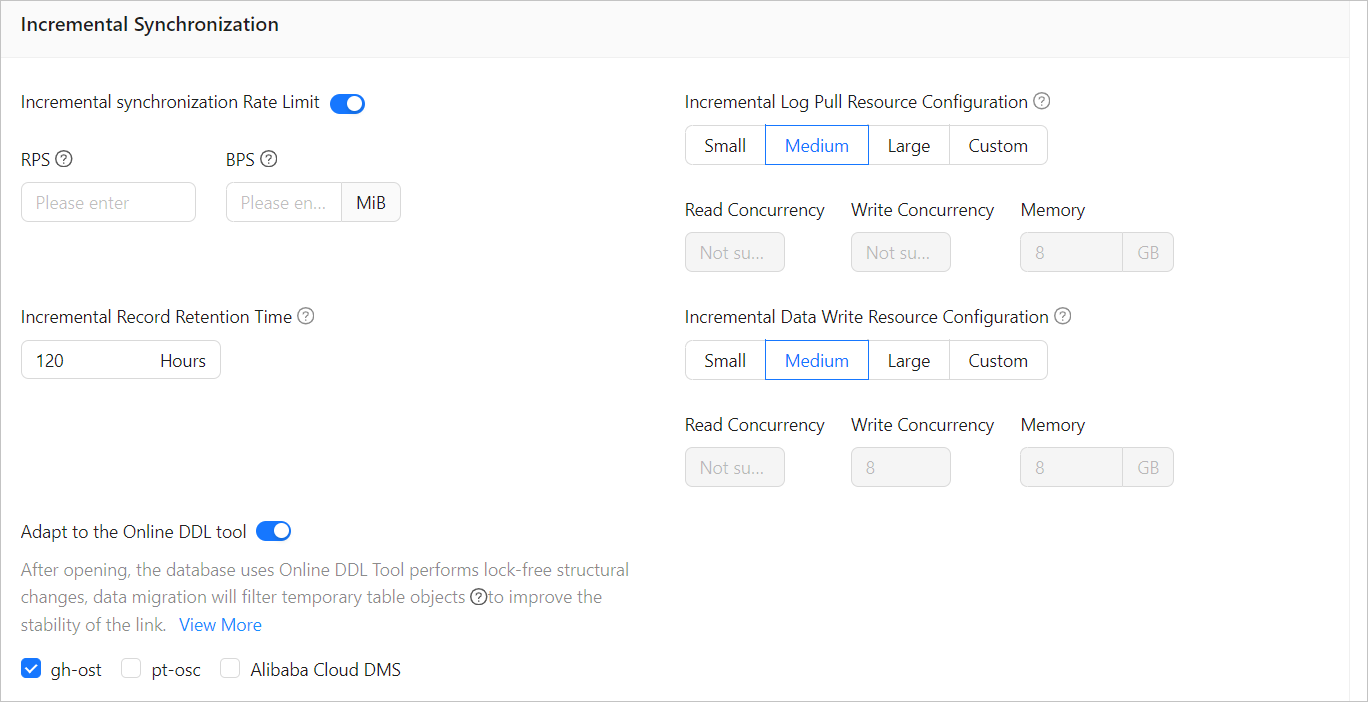The height and width of the screenshot is (702, 1368).
Task: Choose Large for Incremental Log Pull Resource
Action: [x=908, y=145]
